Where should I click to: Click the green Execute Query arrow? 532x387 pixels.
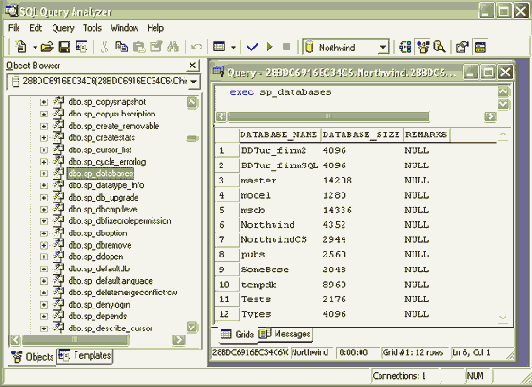tap(270, 46)
